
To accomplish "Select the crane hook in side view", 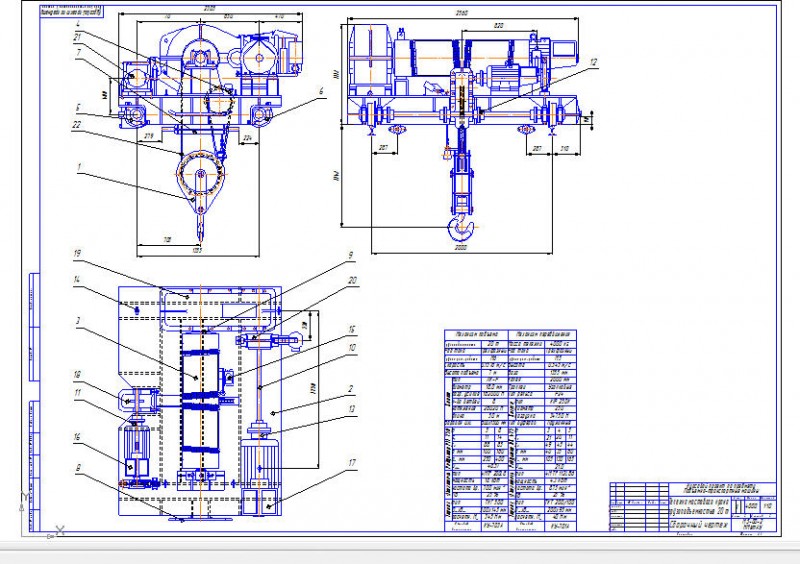I will coord(461,227).
